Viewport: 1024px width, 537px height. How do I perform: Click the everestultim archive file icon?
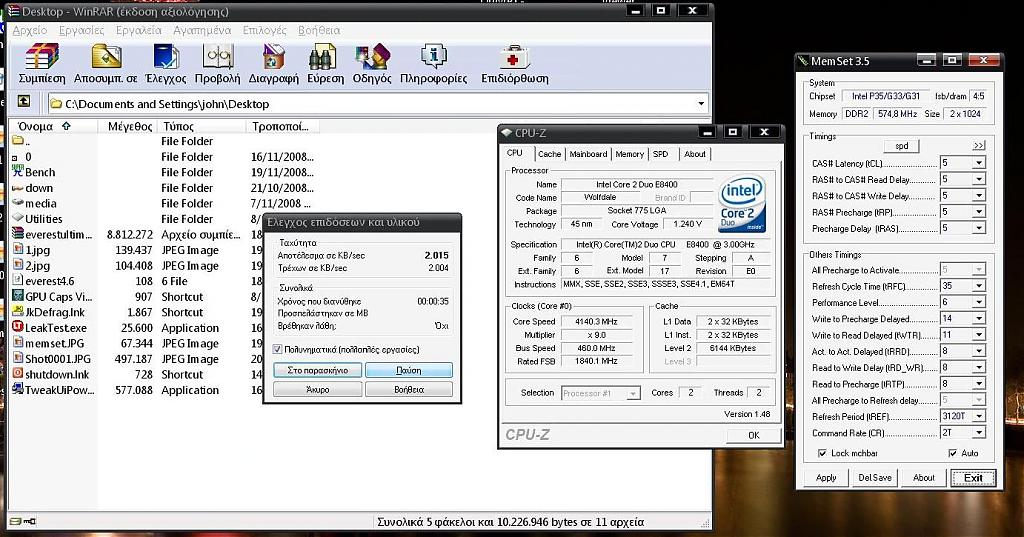[18, 234]
